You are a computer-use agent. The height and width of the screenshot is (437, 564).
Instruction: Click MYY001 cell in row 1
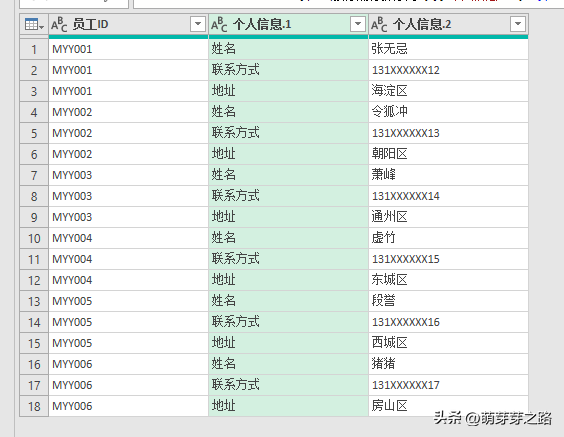point(128,49)
